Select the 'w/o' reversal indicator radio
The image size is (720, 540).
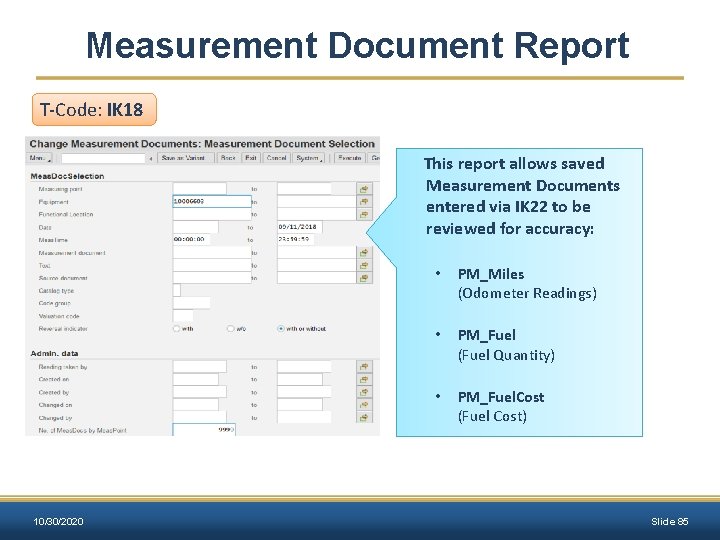[x=231, y=329]
